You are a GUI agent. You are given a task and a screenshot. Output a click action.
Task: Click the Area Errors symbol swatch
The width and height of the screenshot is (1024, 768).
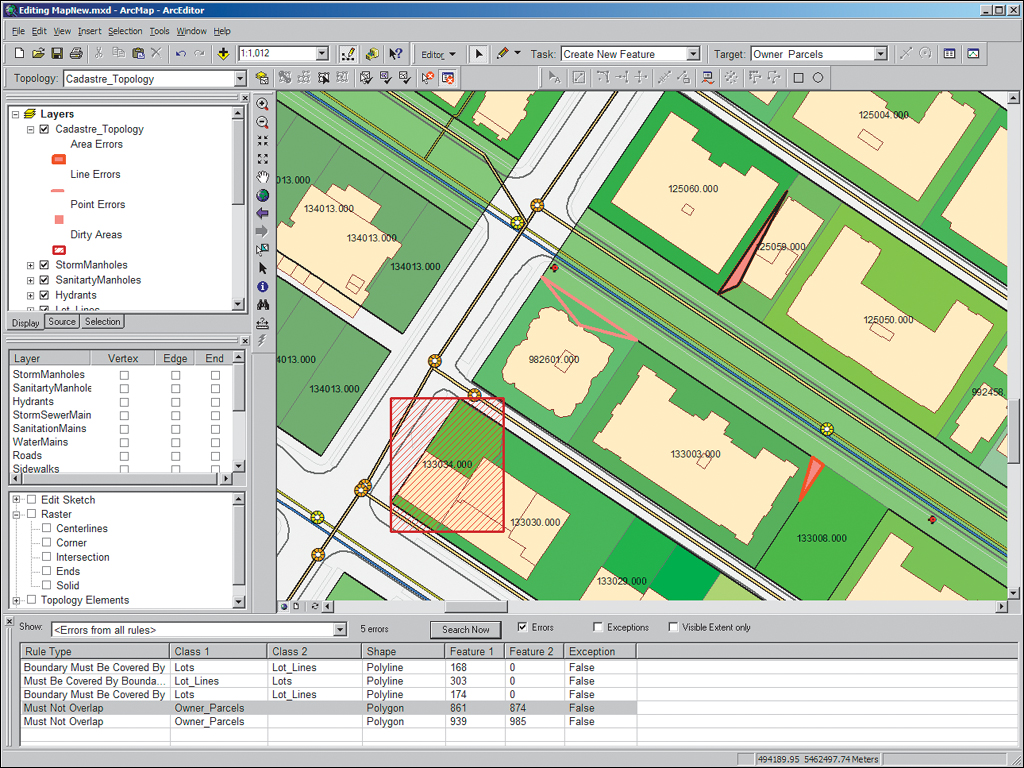(x=59, y=159)
